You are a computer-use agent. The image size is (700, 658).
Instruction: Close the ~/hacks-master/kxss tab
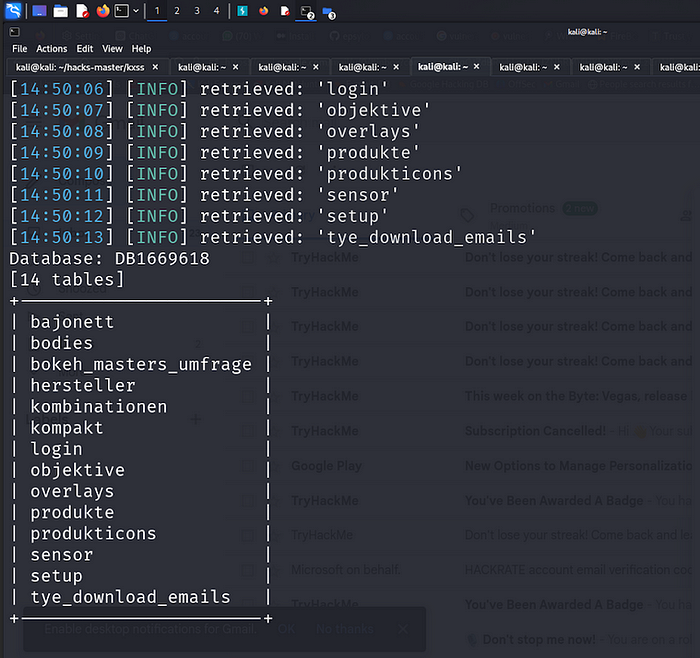tap(155, 67)
